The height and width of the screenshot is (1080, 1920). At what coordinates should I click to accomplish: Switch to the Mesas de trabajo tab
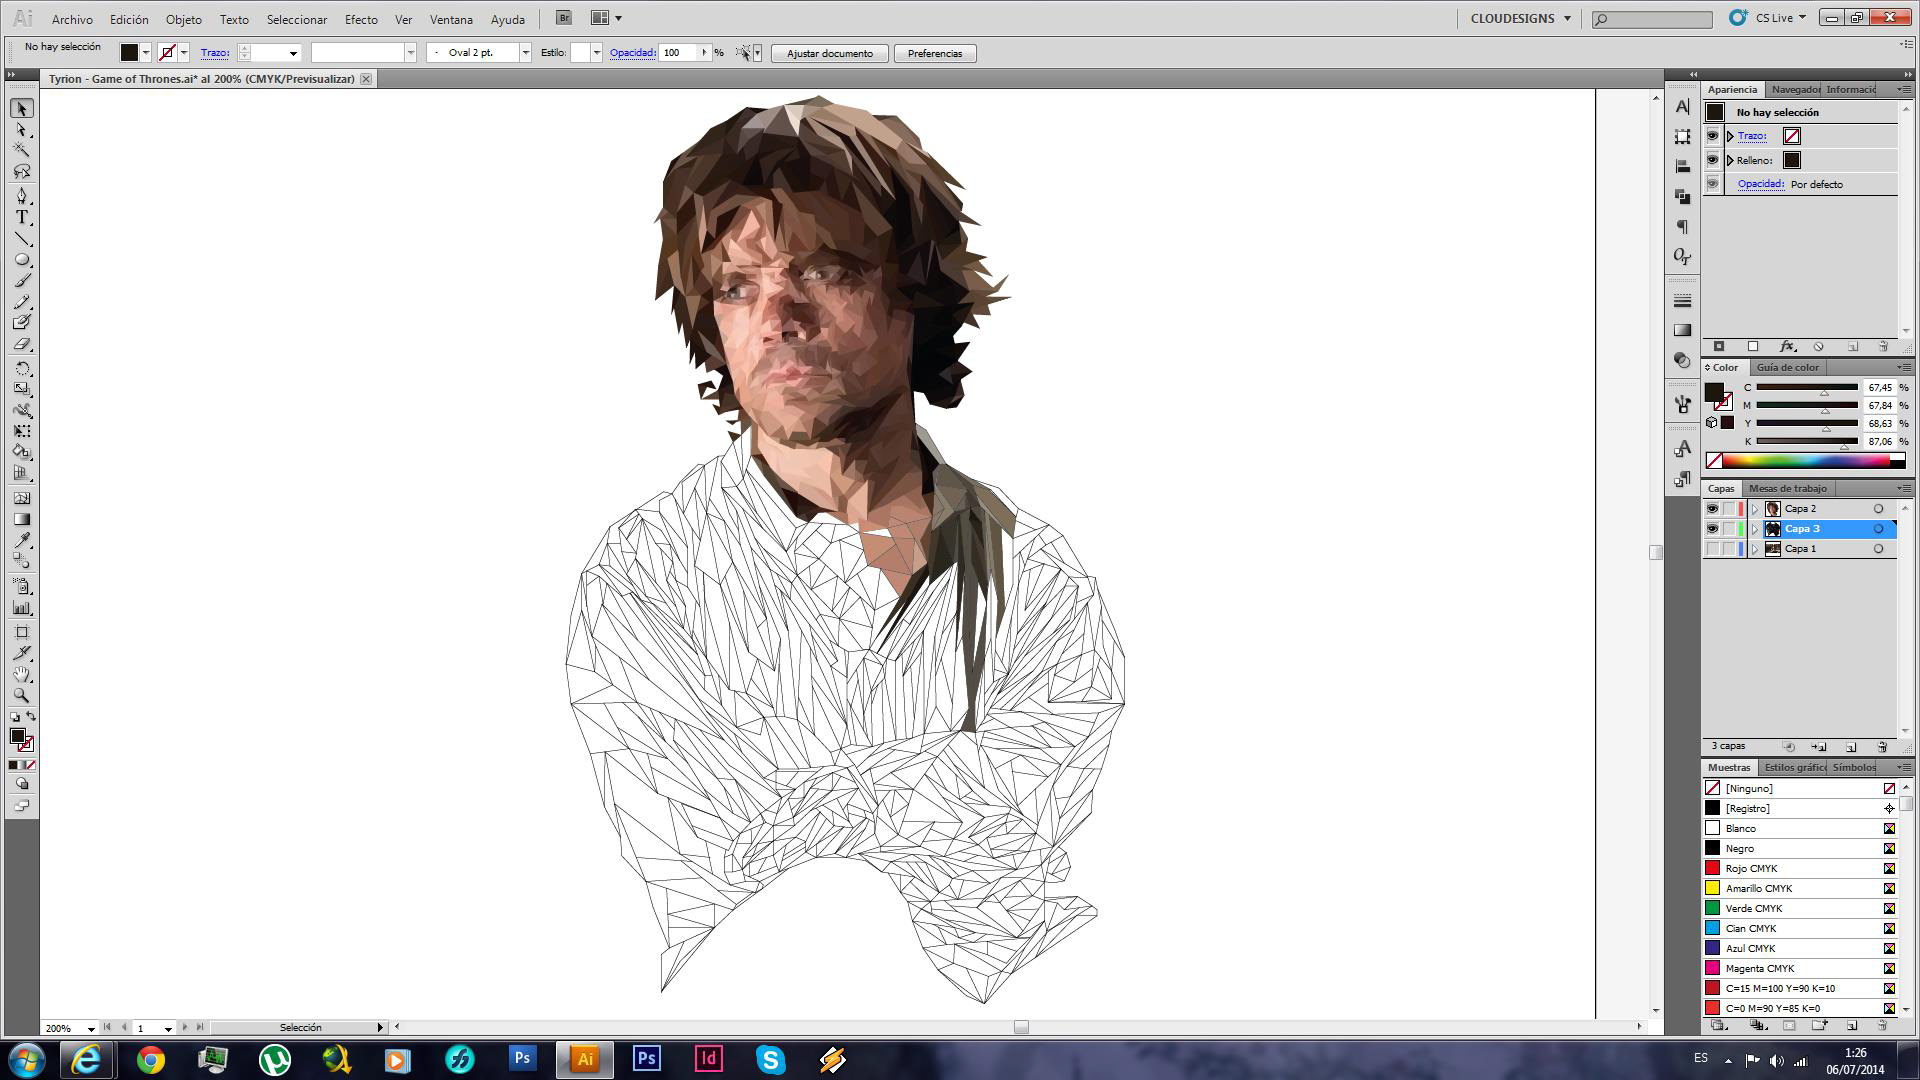1787,488
